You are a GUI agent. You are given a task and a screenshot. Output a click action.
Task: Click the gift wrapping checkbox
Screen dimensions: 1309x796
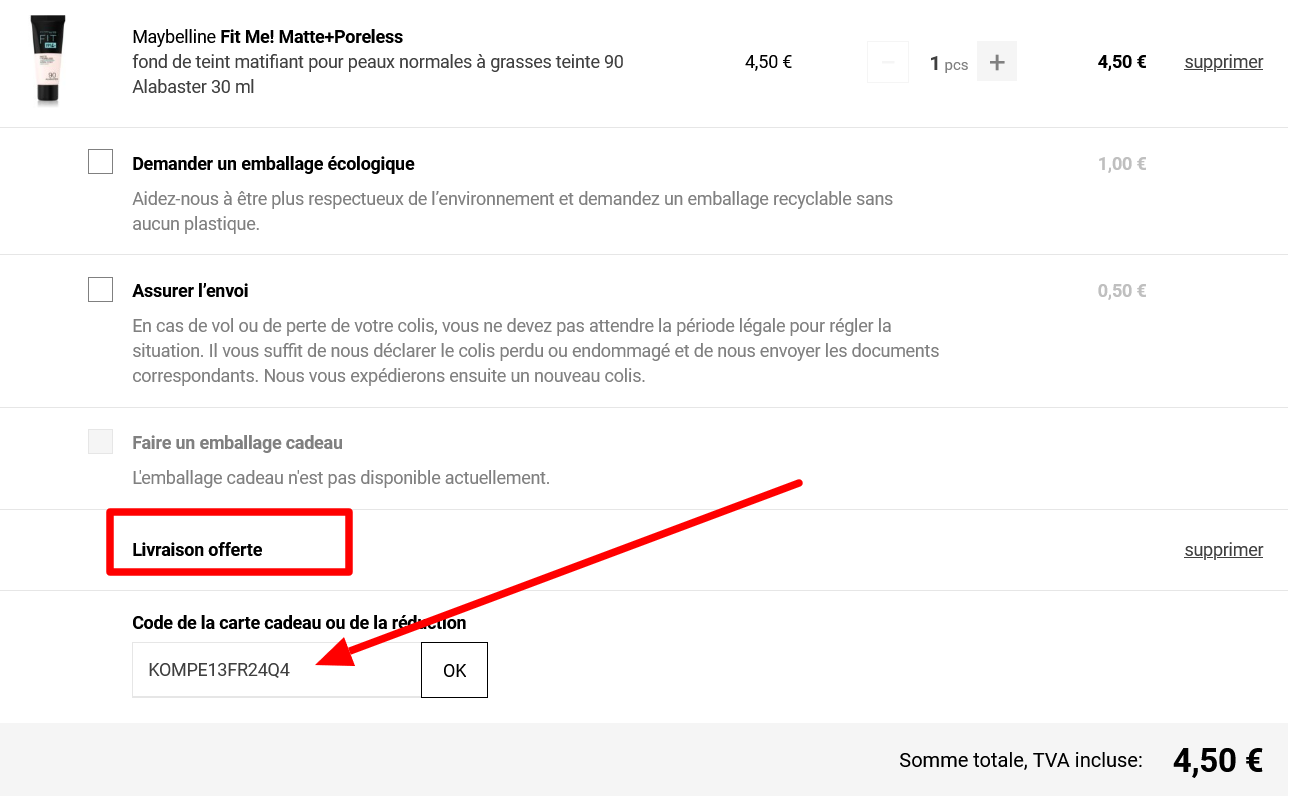tap(100, 441)
